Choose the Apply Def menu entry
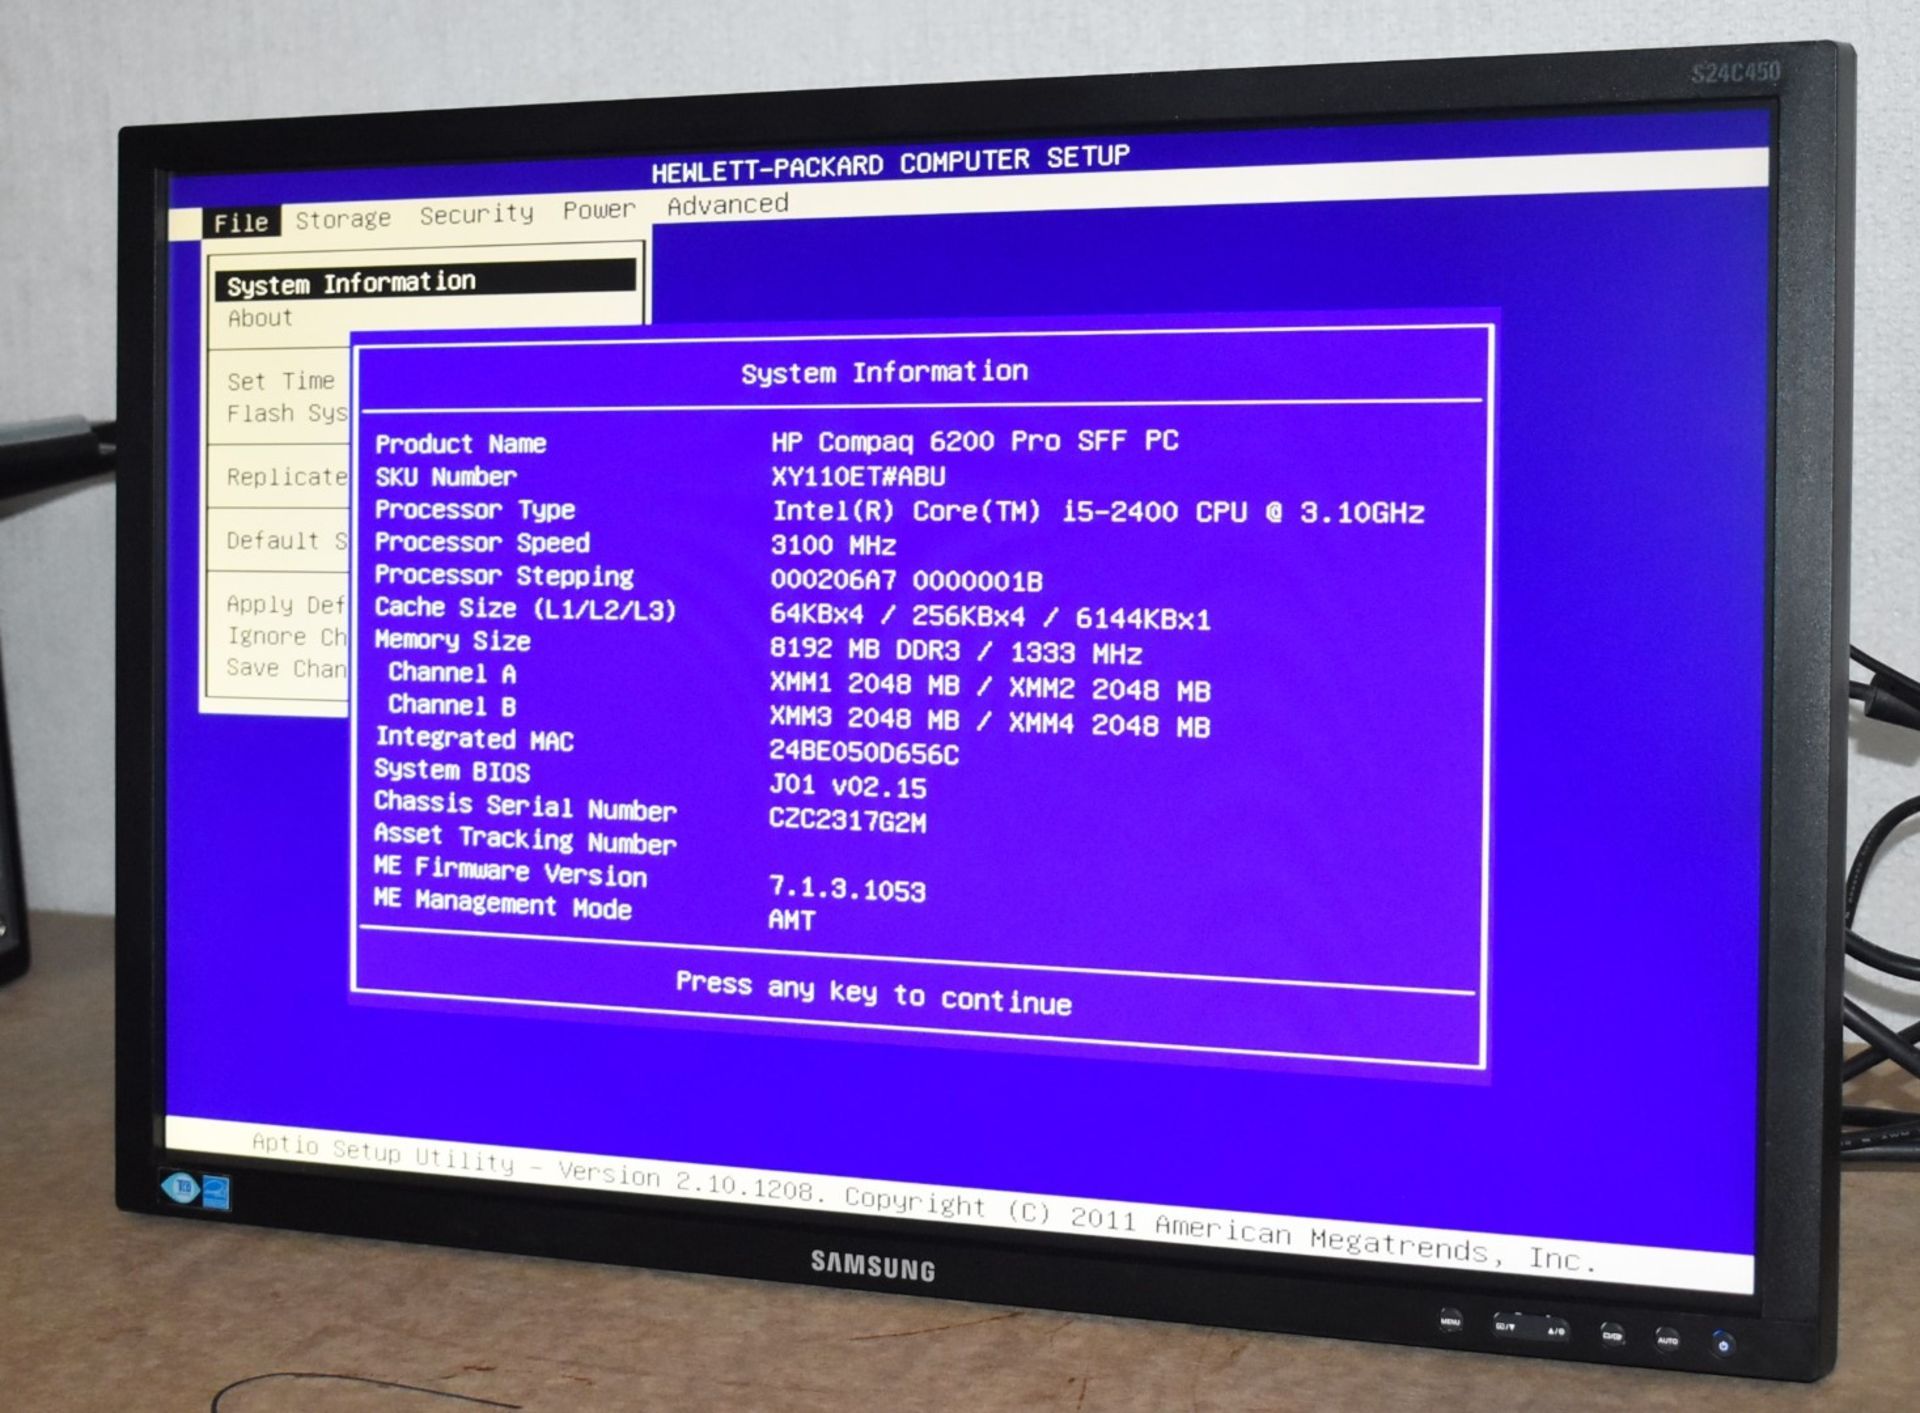This screenshot has height=1413, width=1920. click(x=286, y=605)
